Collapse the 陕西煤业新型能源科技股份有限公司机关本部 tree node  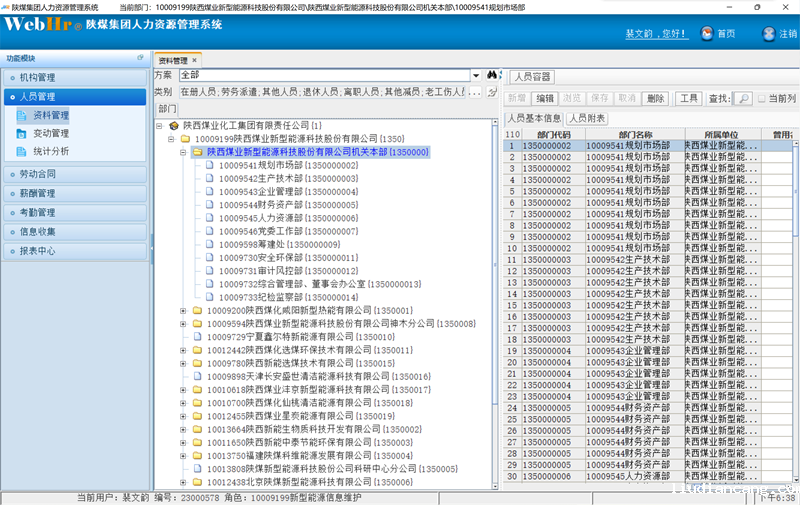tap(183, 152)
